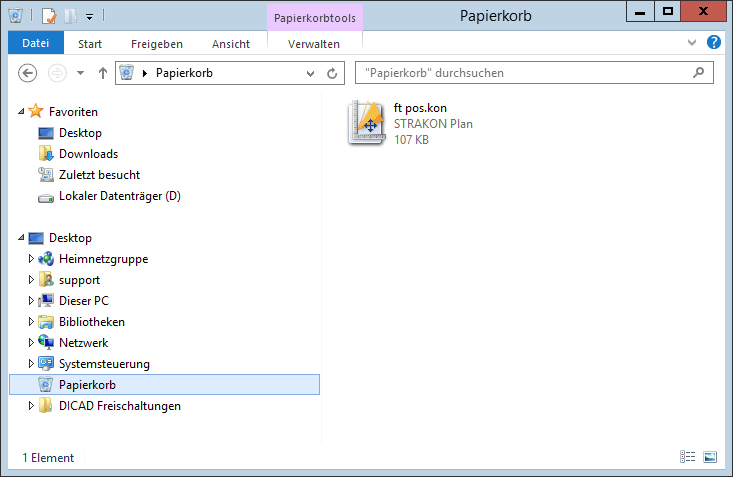Select Favoriten in the navigation pane
This screenshot has height=477, width=733.
click(x=73, y=112)
